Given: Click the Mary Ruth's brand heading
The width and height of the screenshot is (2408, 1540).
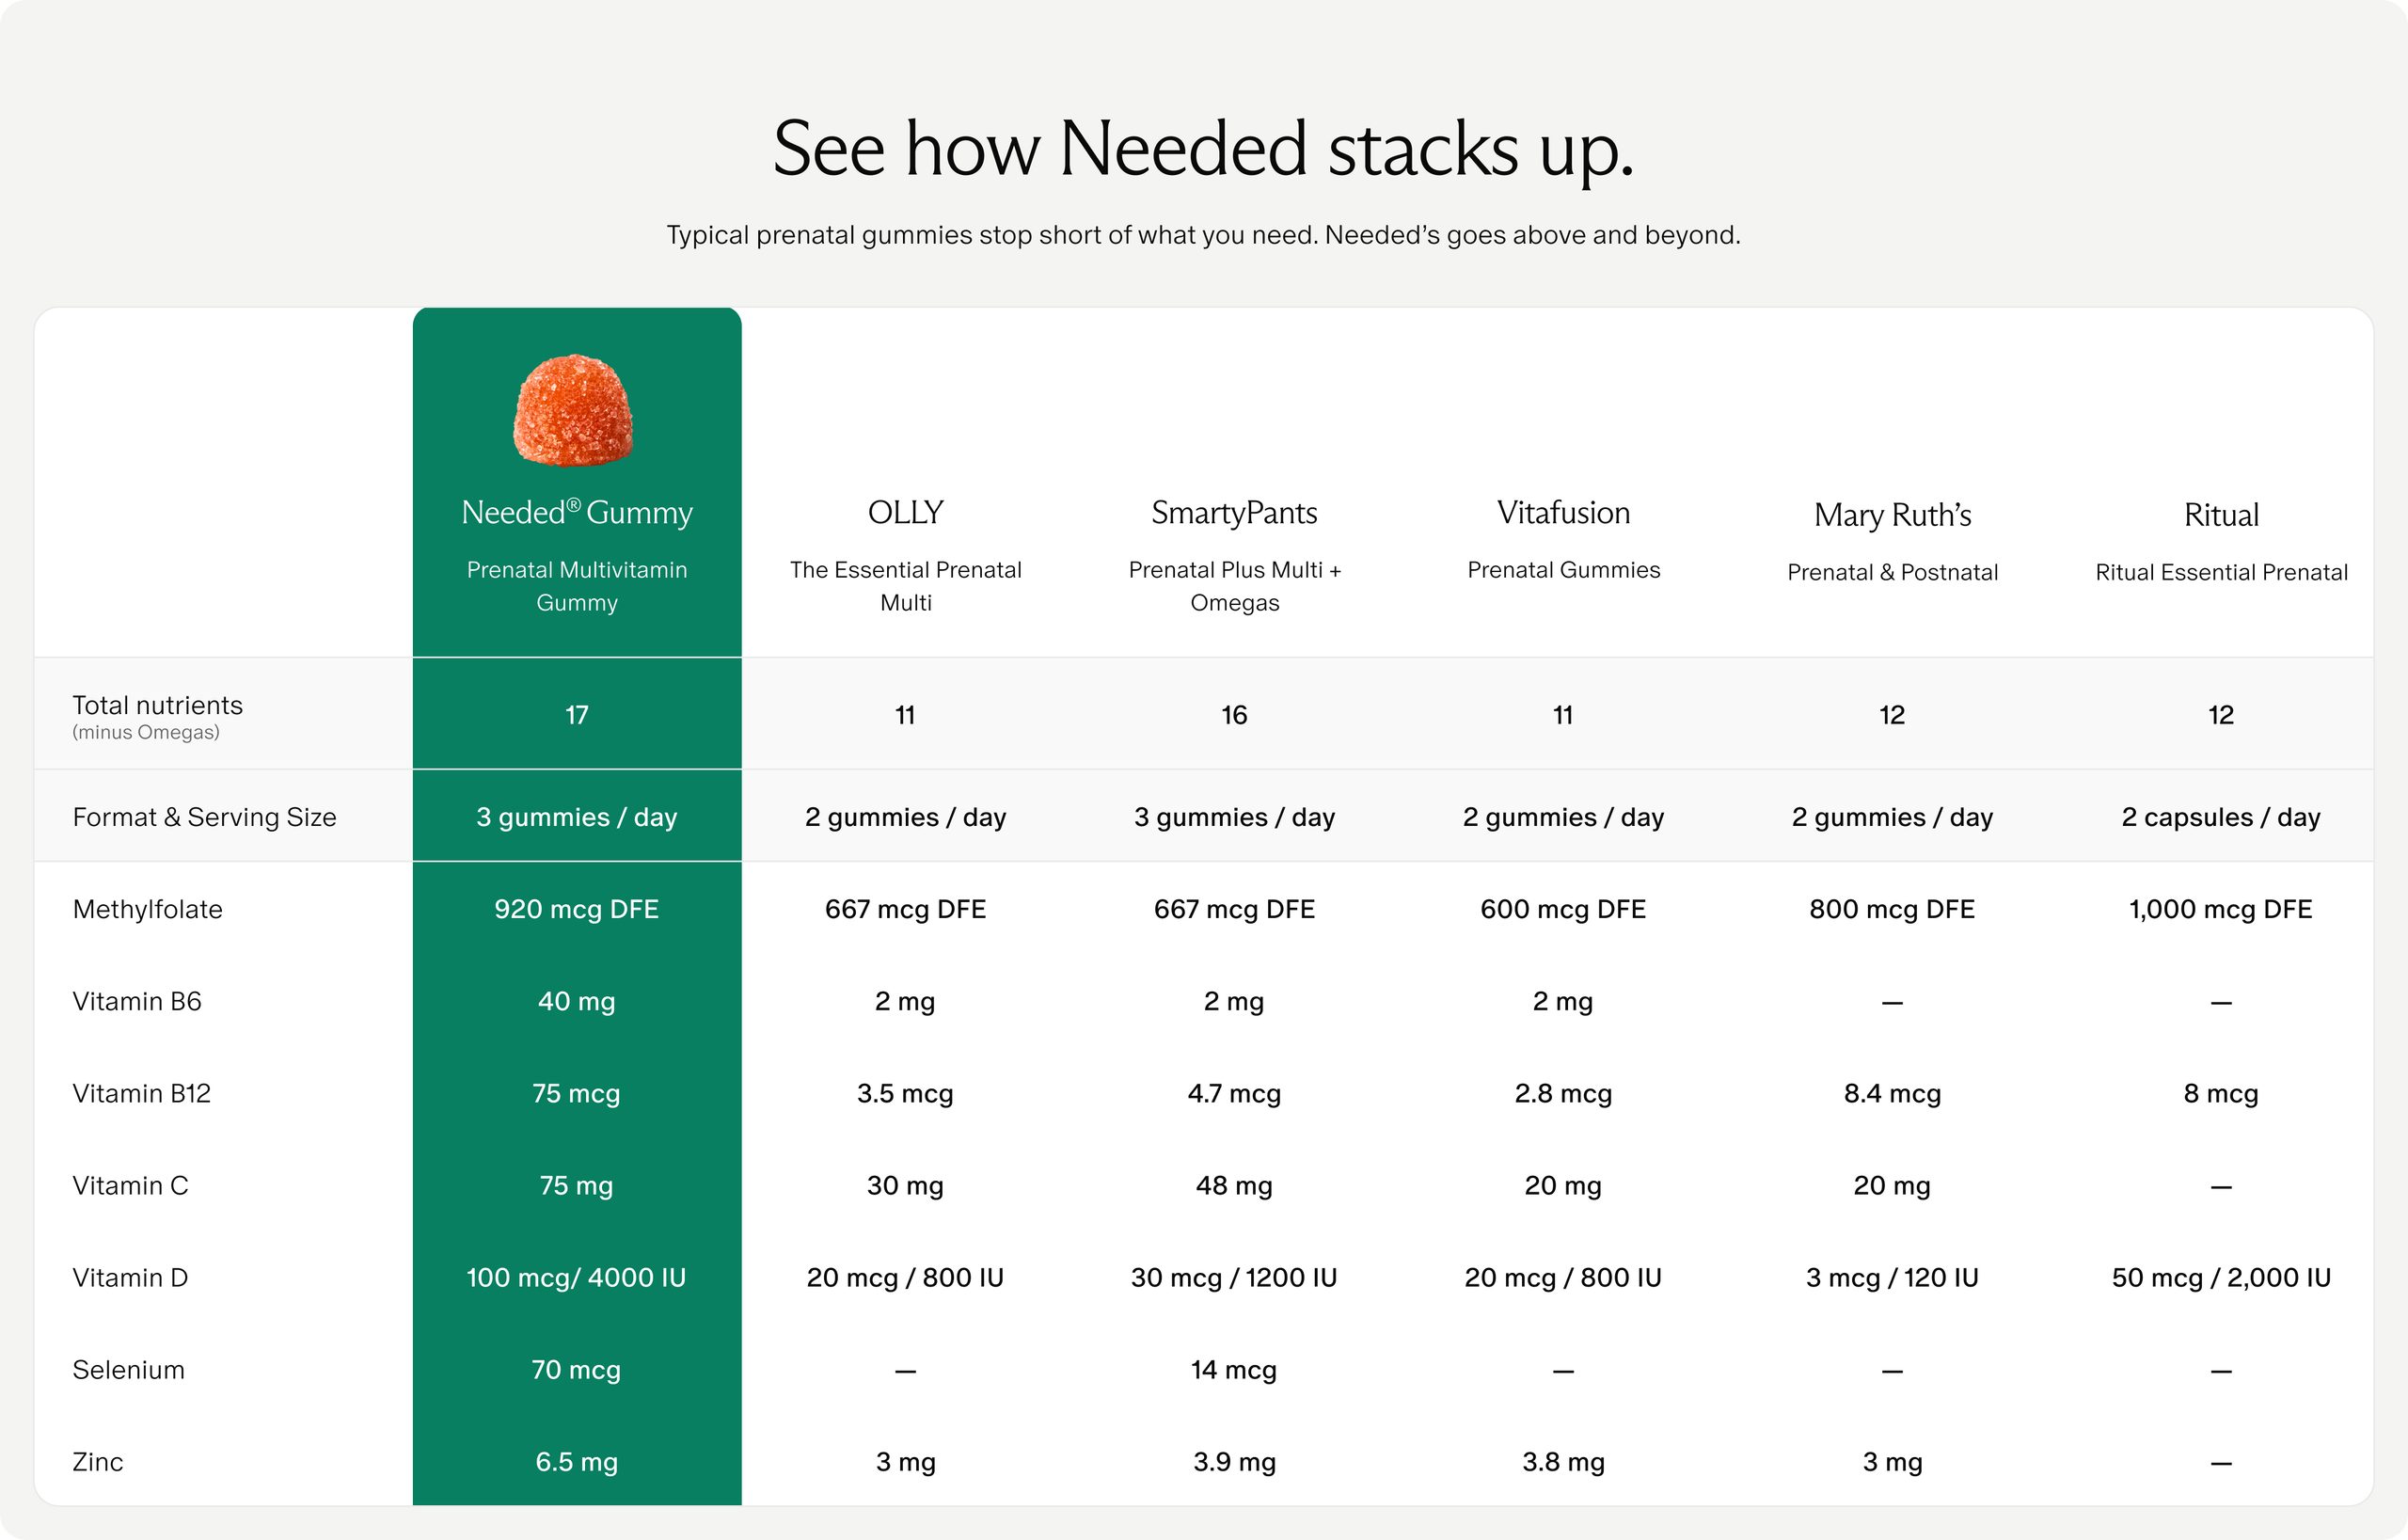Looking at the screenshot, I should [x=1892, y=515].
